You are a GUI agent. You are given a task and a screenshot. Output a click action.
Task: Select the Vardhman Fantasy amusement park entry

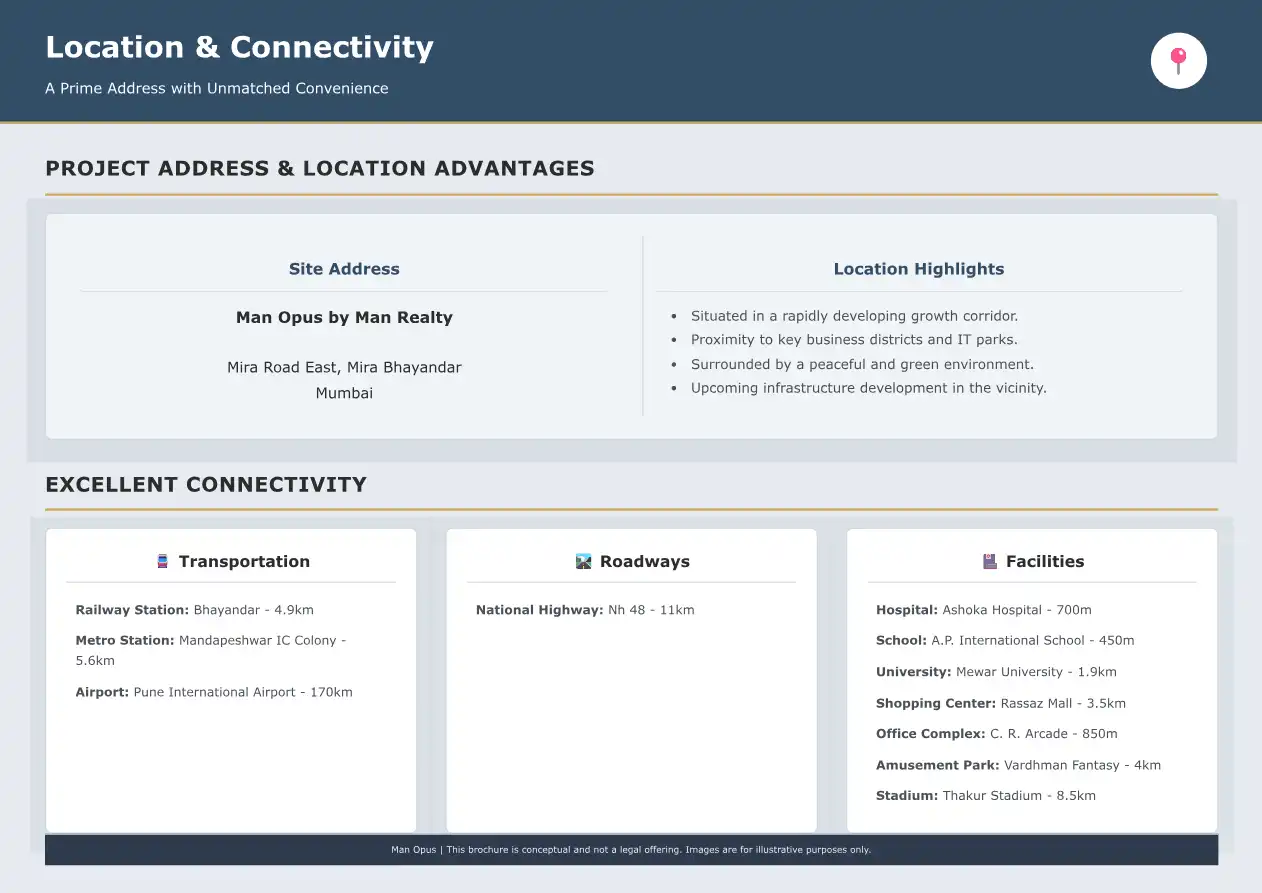click(x=1018, y=765)
